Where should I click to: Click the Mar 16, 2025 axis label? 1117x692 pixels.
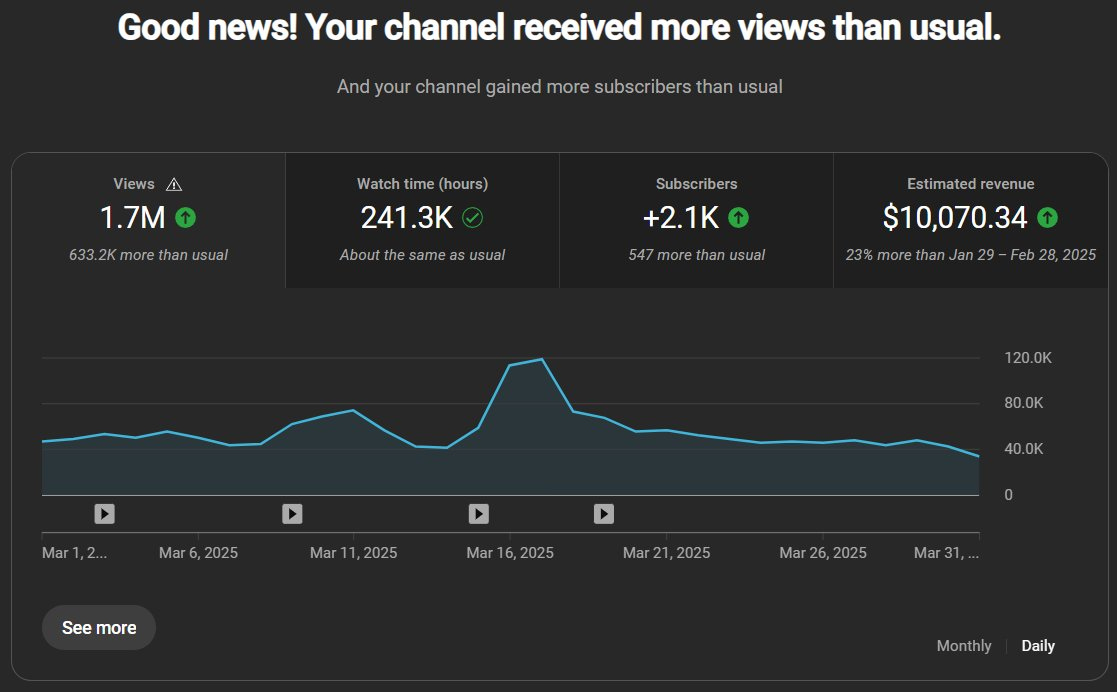pyautogui.click(x=510, y=553)
